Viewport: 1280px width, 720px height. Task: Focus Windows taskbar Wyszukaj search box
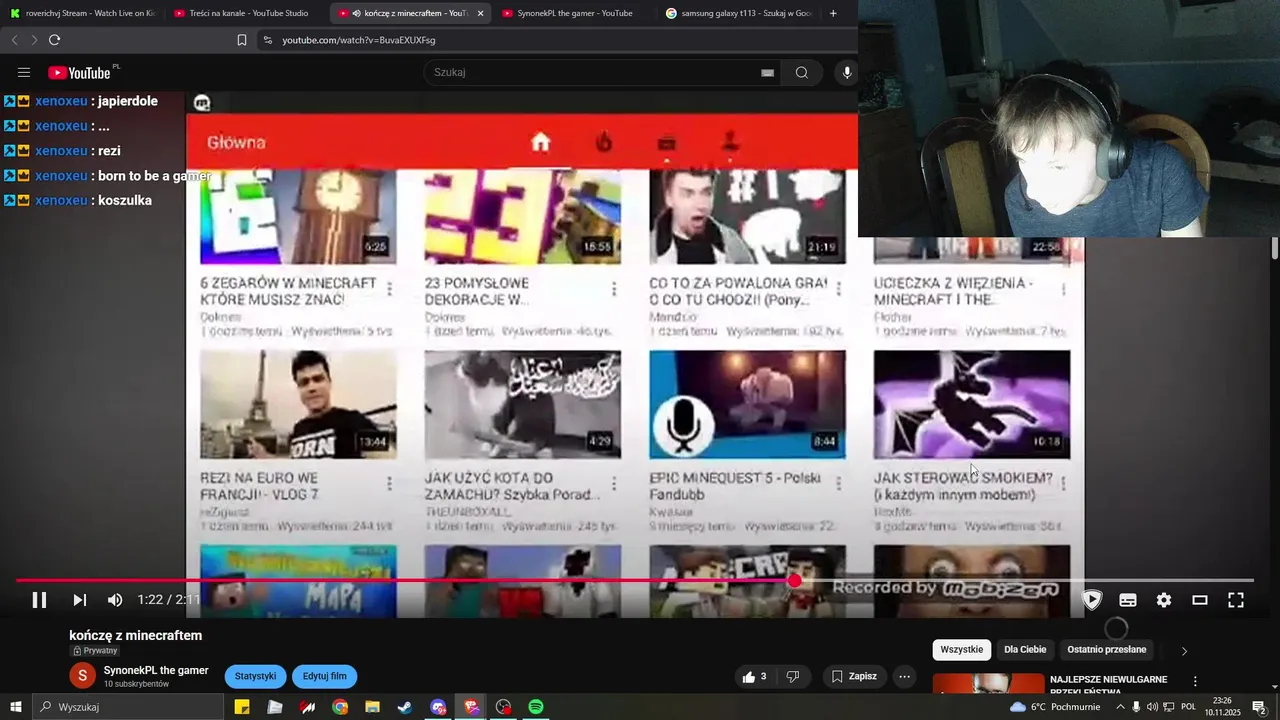pos(126,707)
